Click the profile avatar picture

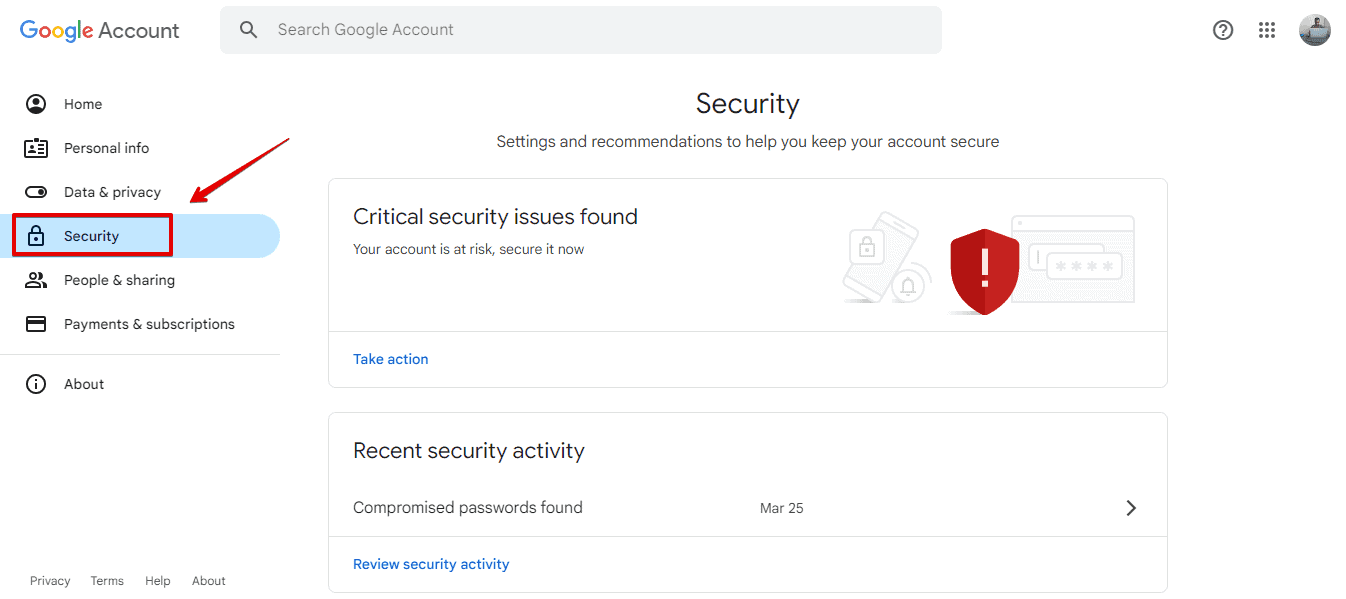(1314, 30)
